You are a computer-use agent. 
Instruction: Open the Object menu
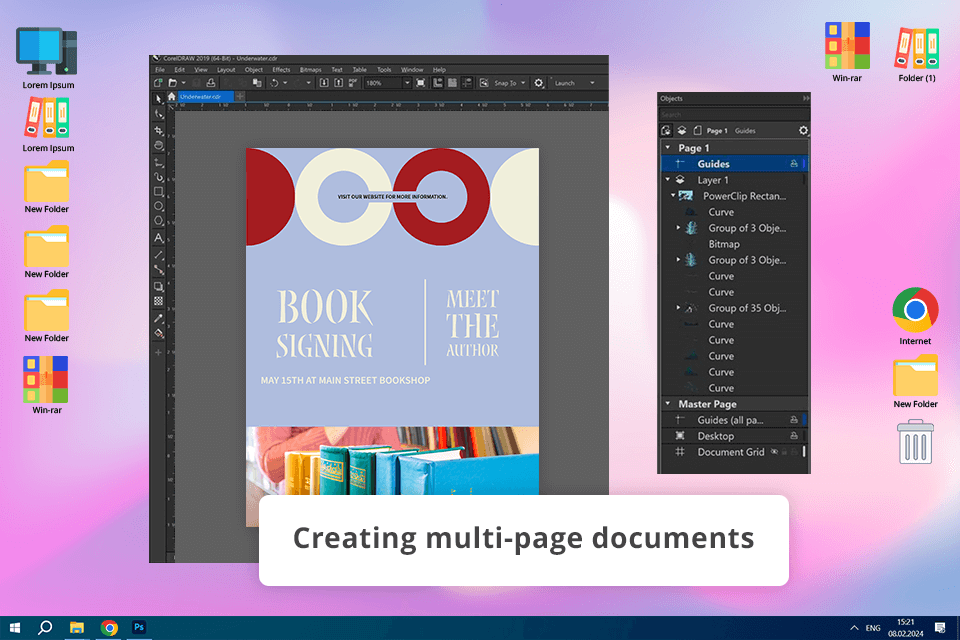coord(253,70)
